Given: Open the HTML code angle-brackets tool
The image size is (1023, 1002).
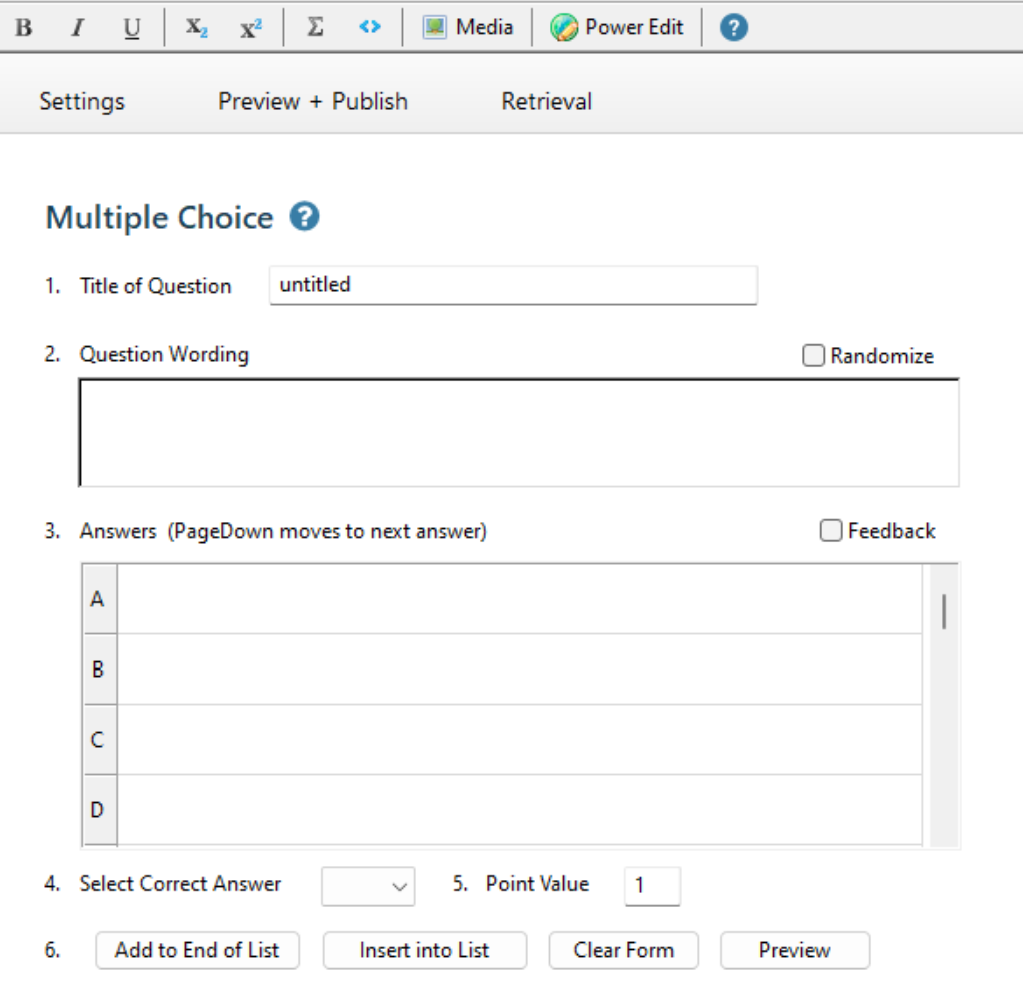Looking at the screenshot, I should pyautogui.click(x=370, y=27).
